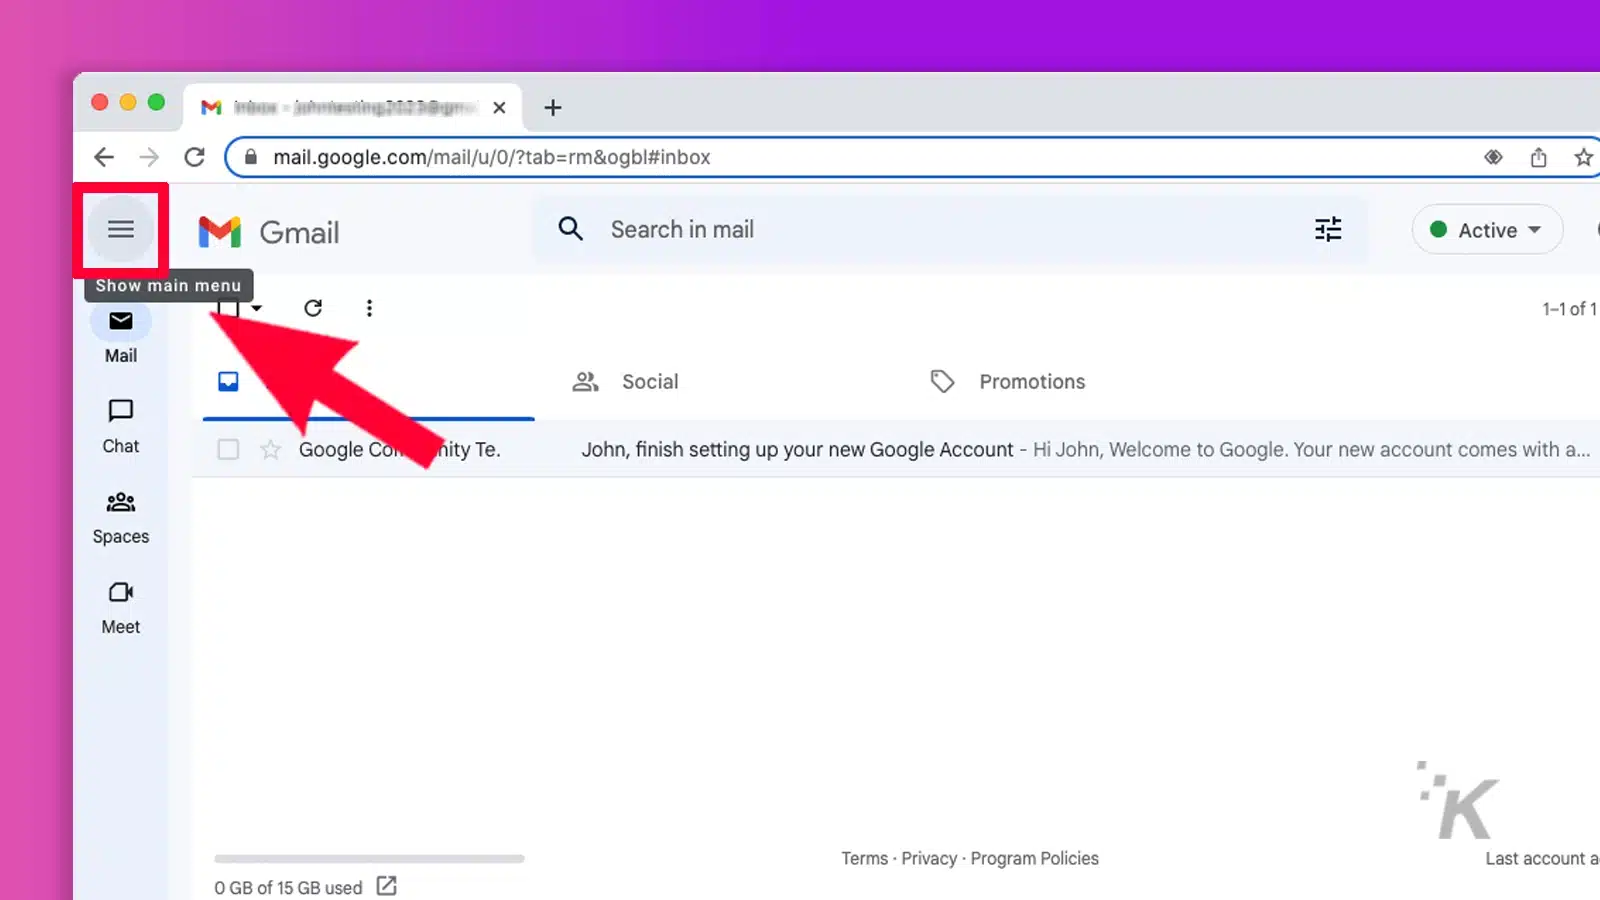Viewport: 1600px width, 900px height.
Task: Click the '1–1 of 1' message count
Action: pyautogui.click(x=1569, y=309)
